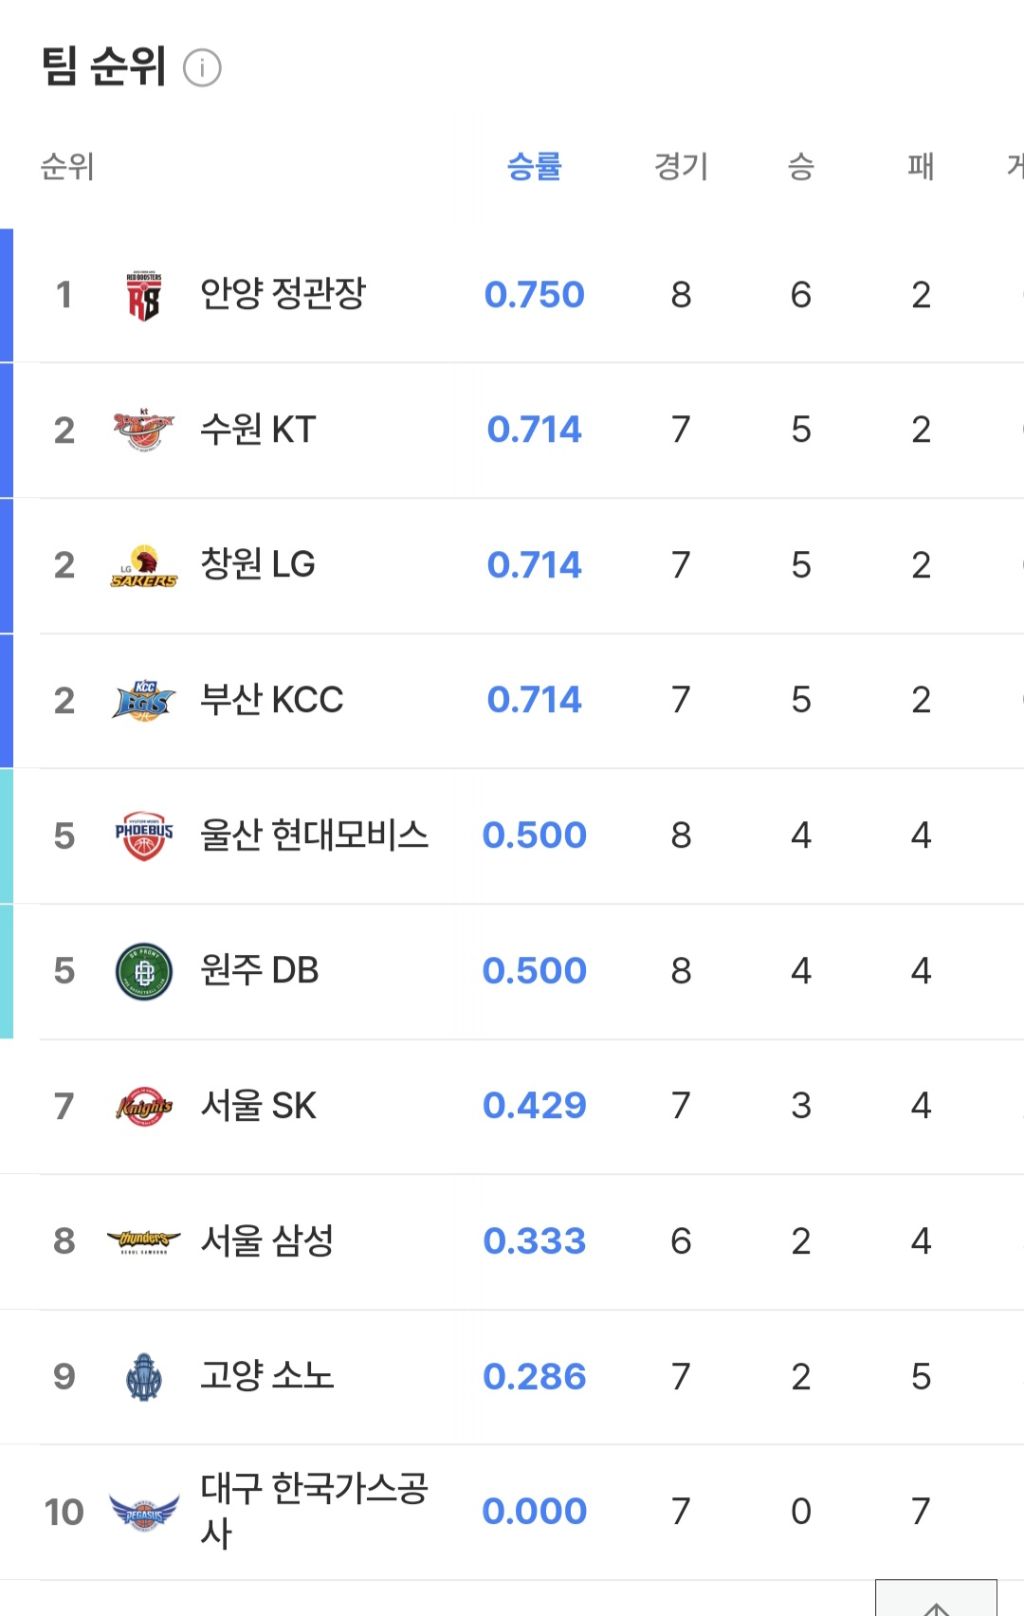Click the 순위 rank column header
Viewport: 1024px width, 1616px height.
pos(67,166)
